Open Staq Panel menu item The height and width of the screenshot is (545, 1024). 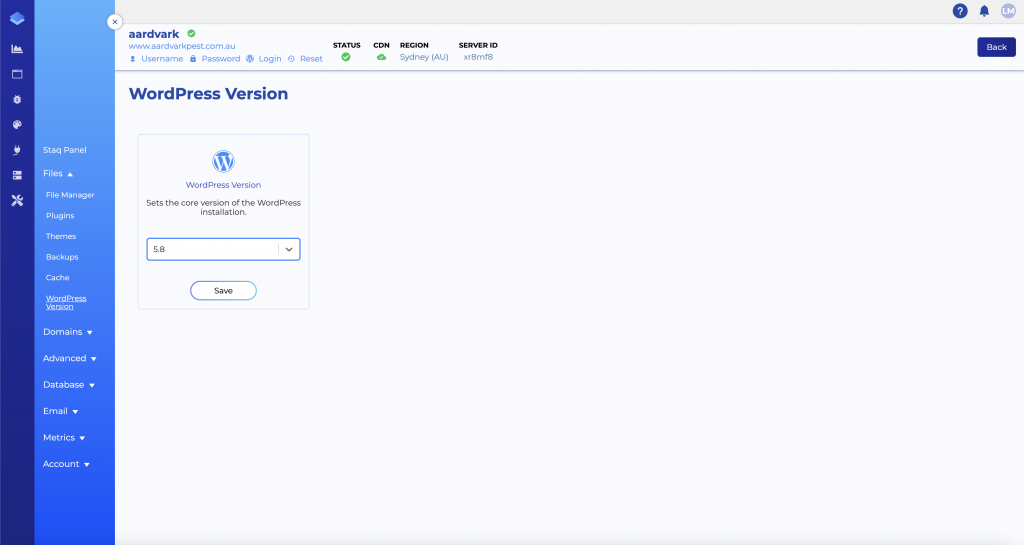click(x=65, y=150)
